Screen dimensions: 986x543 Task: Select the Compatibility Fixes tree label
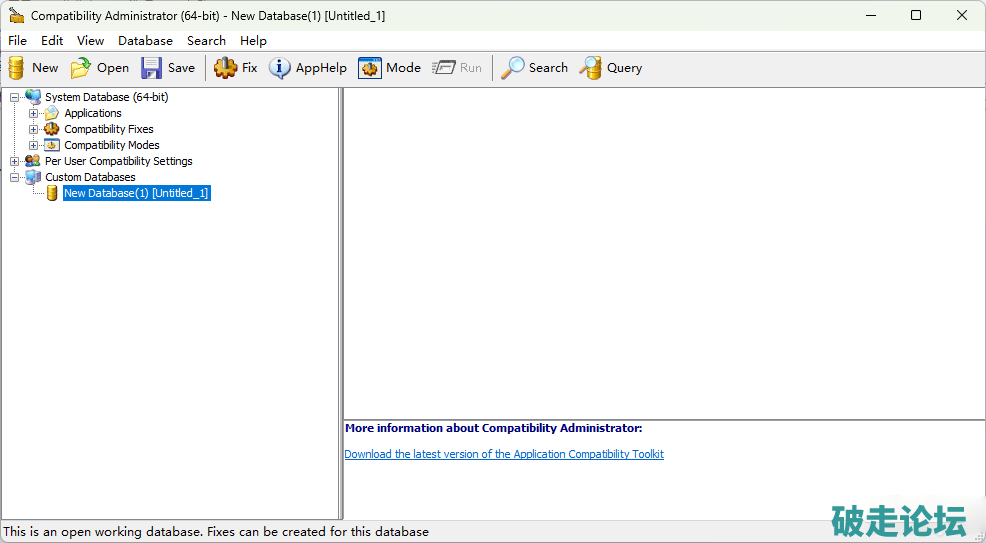109,129
